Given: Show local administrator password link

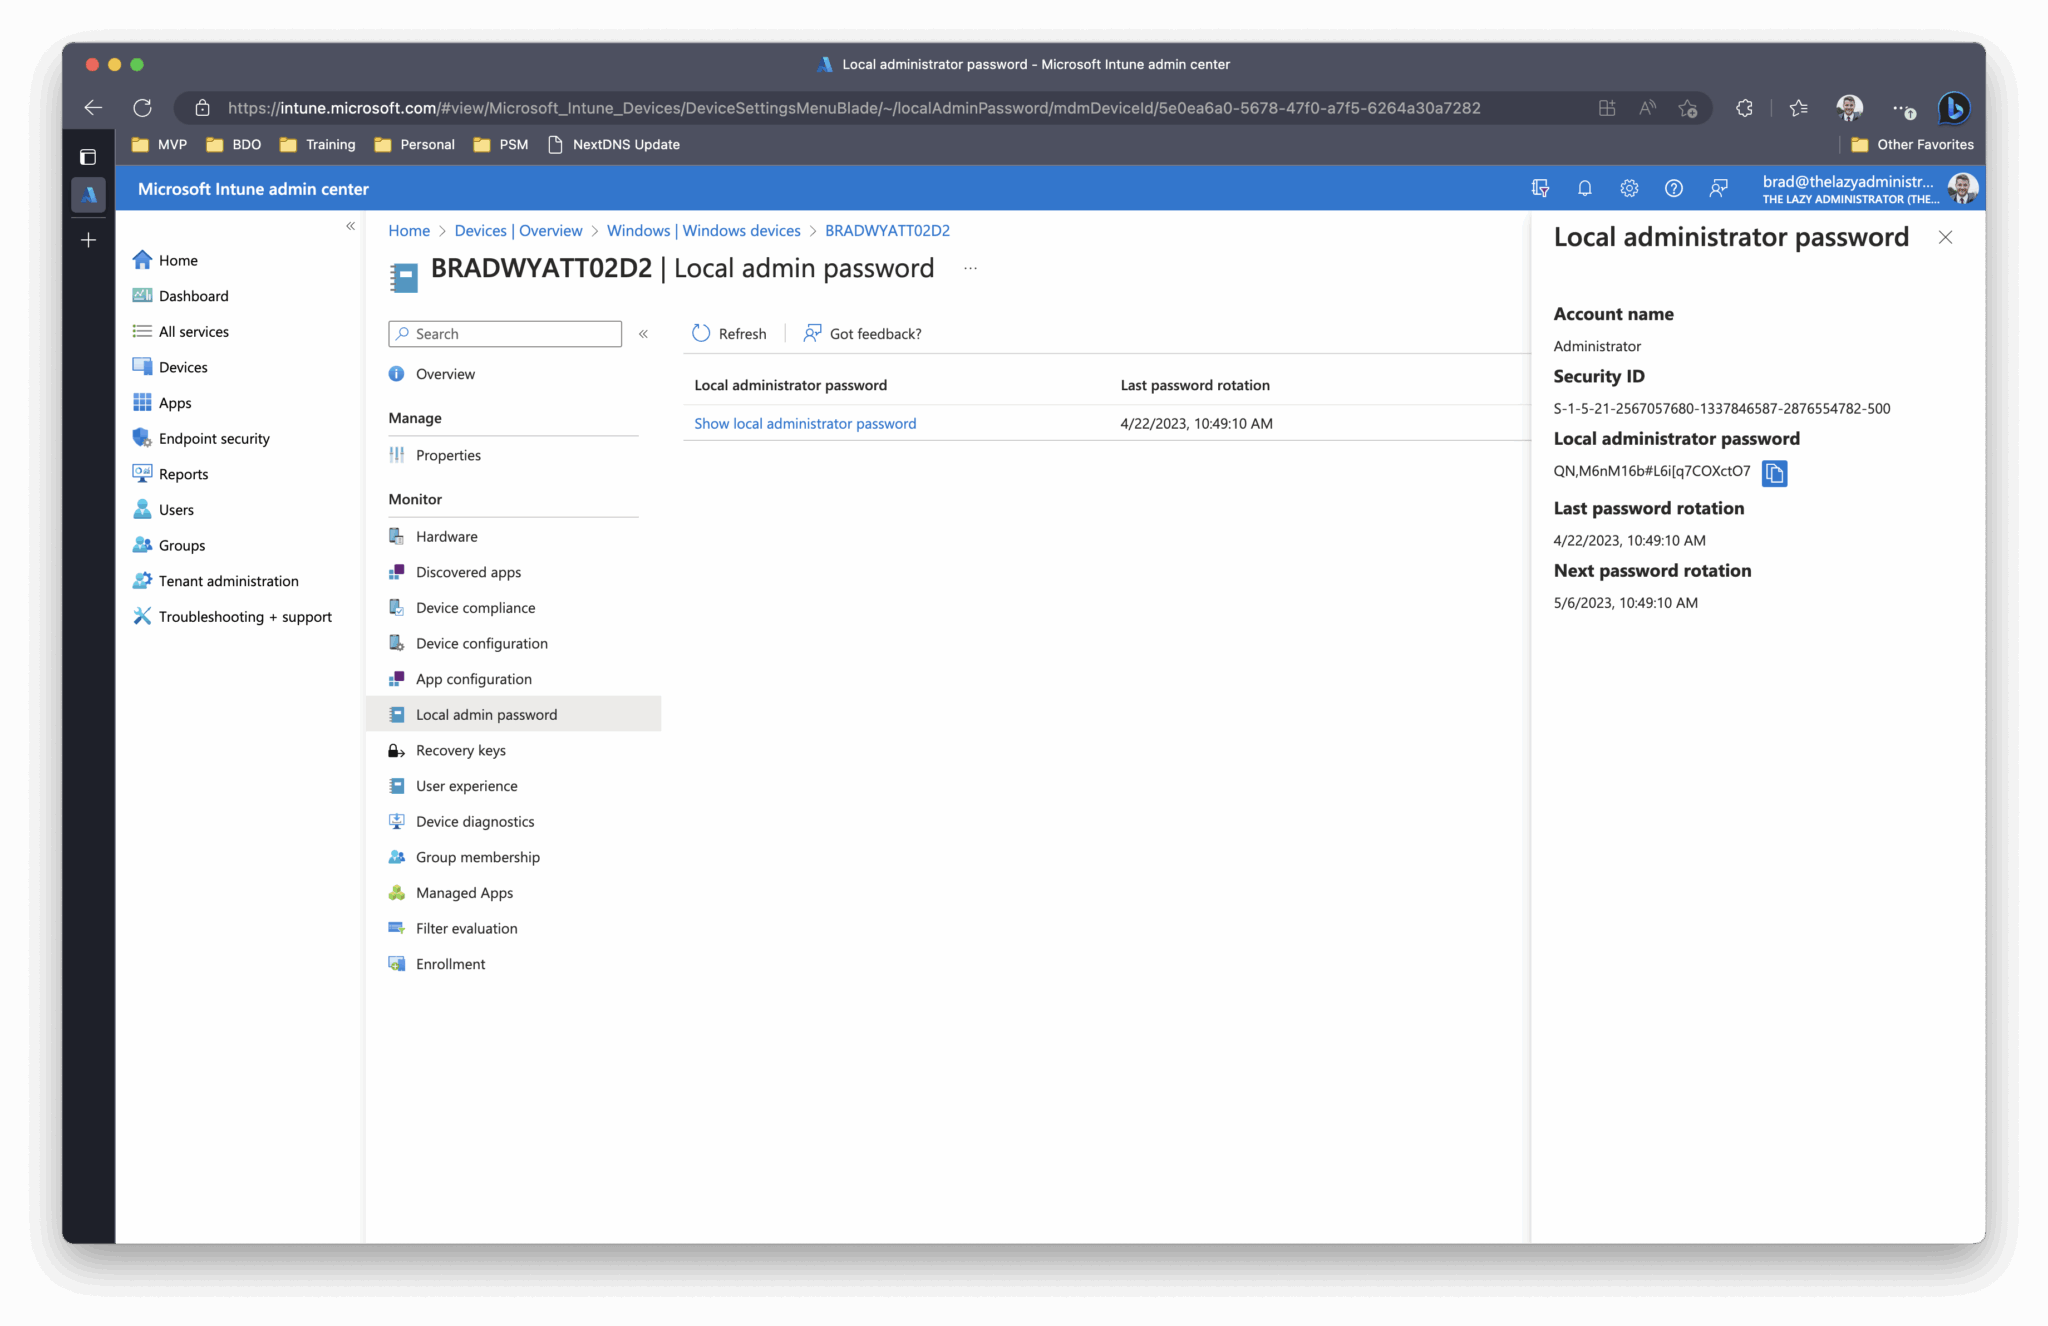Looking at the screenshot, I should click(805, 423).
